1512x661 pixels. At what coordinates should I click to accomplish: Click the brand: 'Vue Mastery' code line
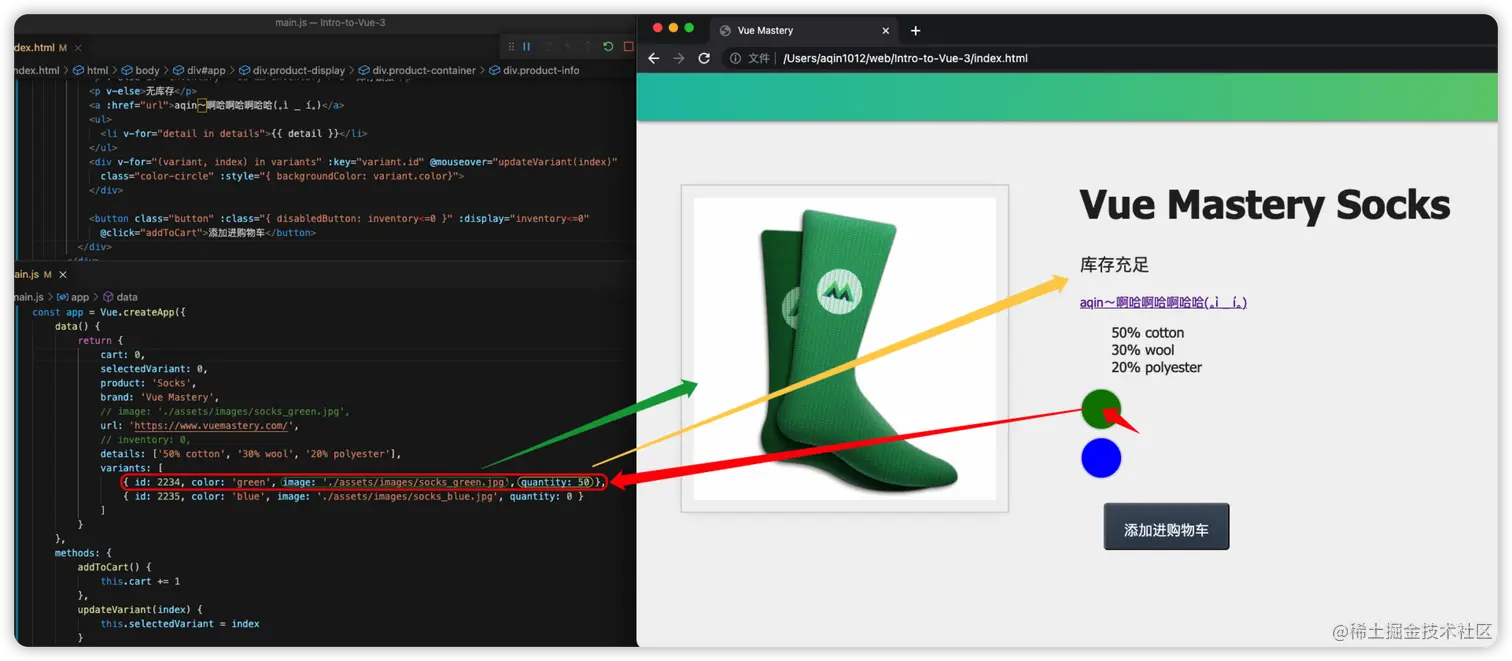160,397
